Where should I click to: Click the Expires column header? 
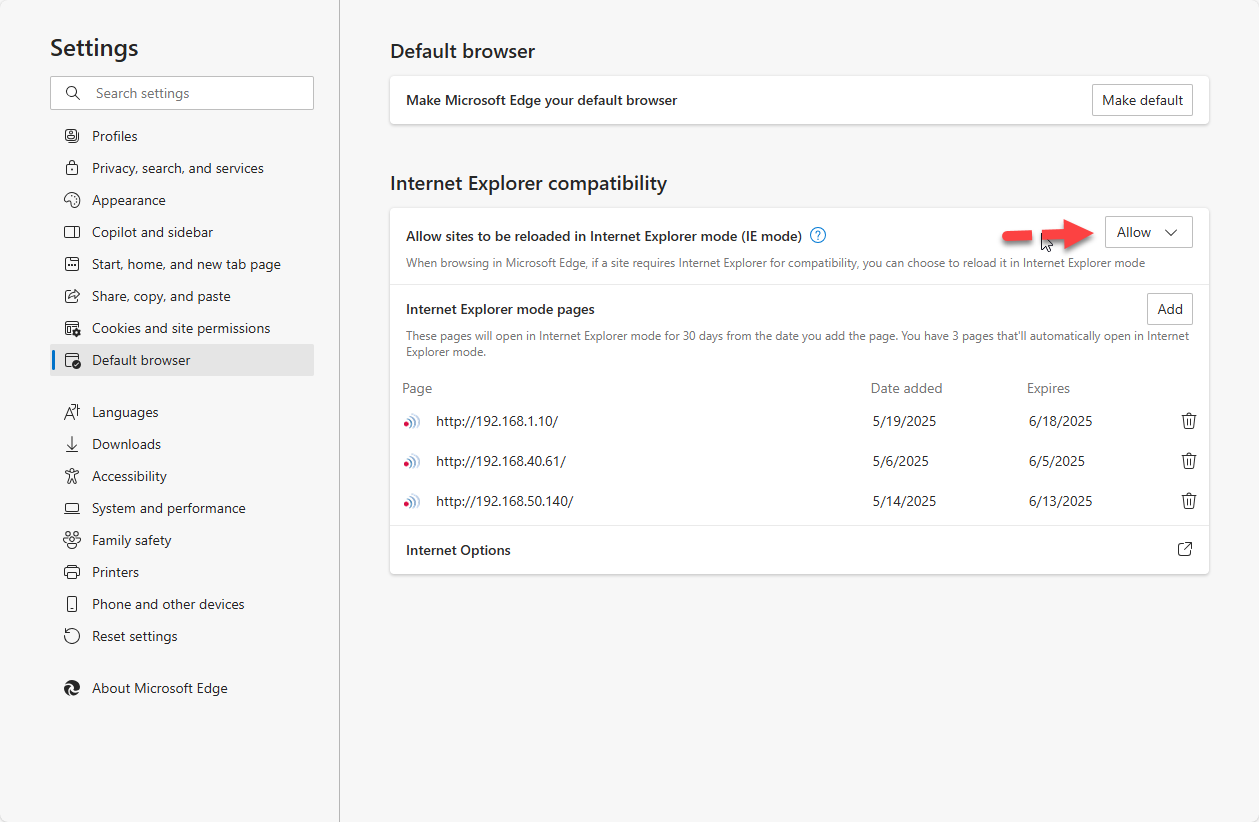1048,388
